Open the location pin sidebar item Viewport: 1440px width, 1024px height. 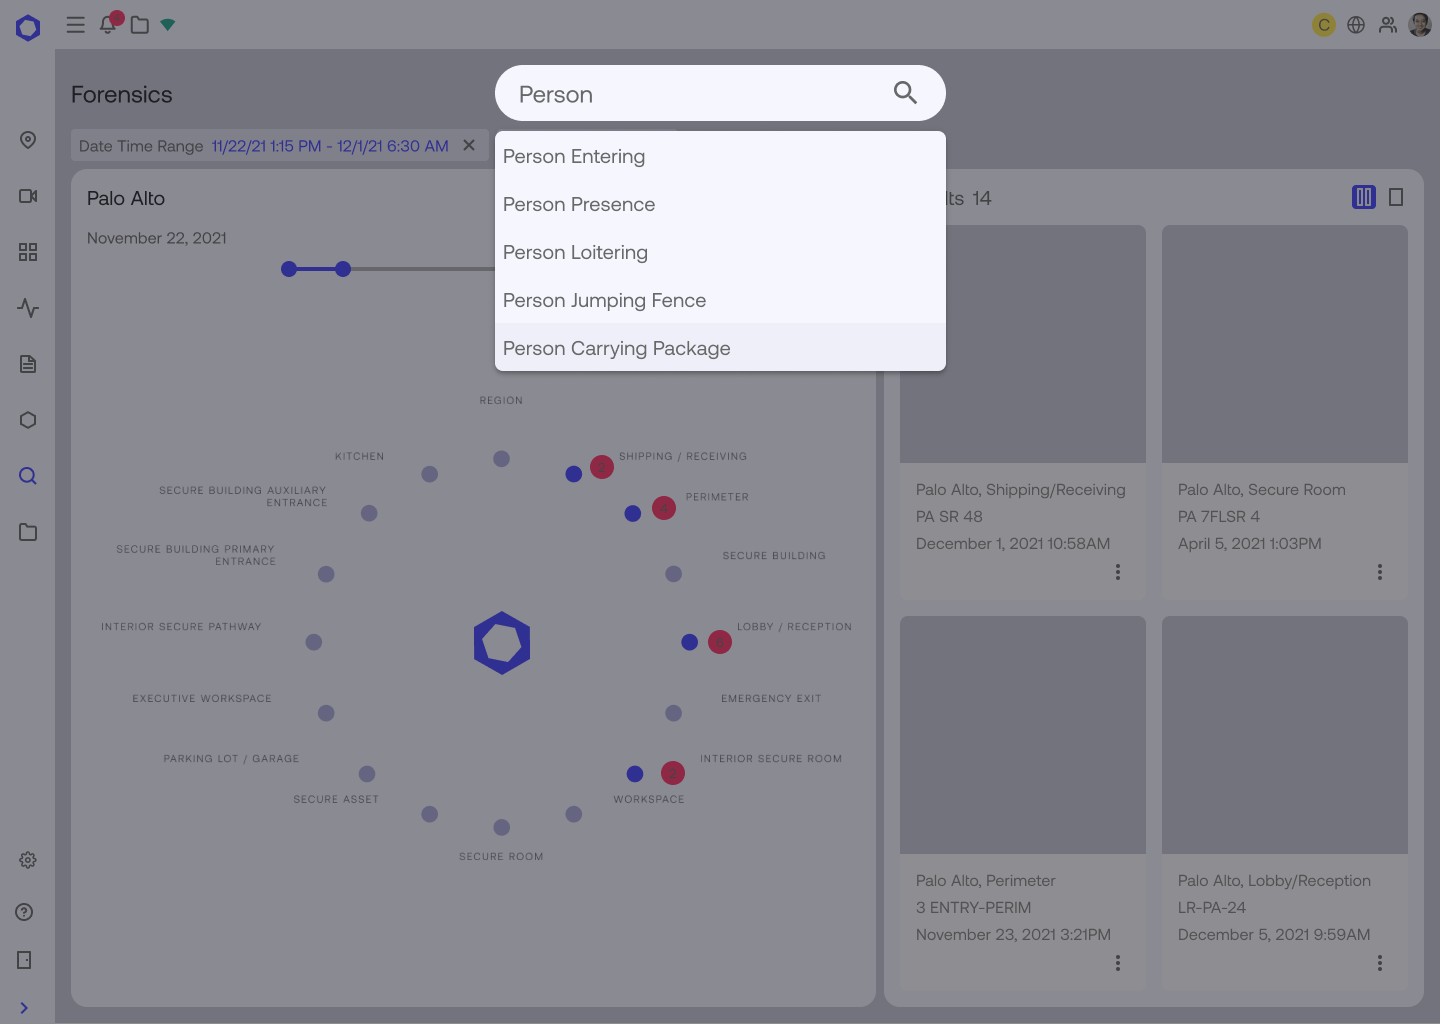point(28,140)
